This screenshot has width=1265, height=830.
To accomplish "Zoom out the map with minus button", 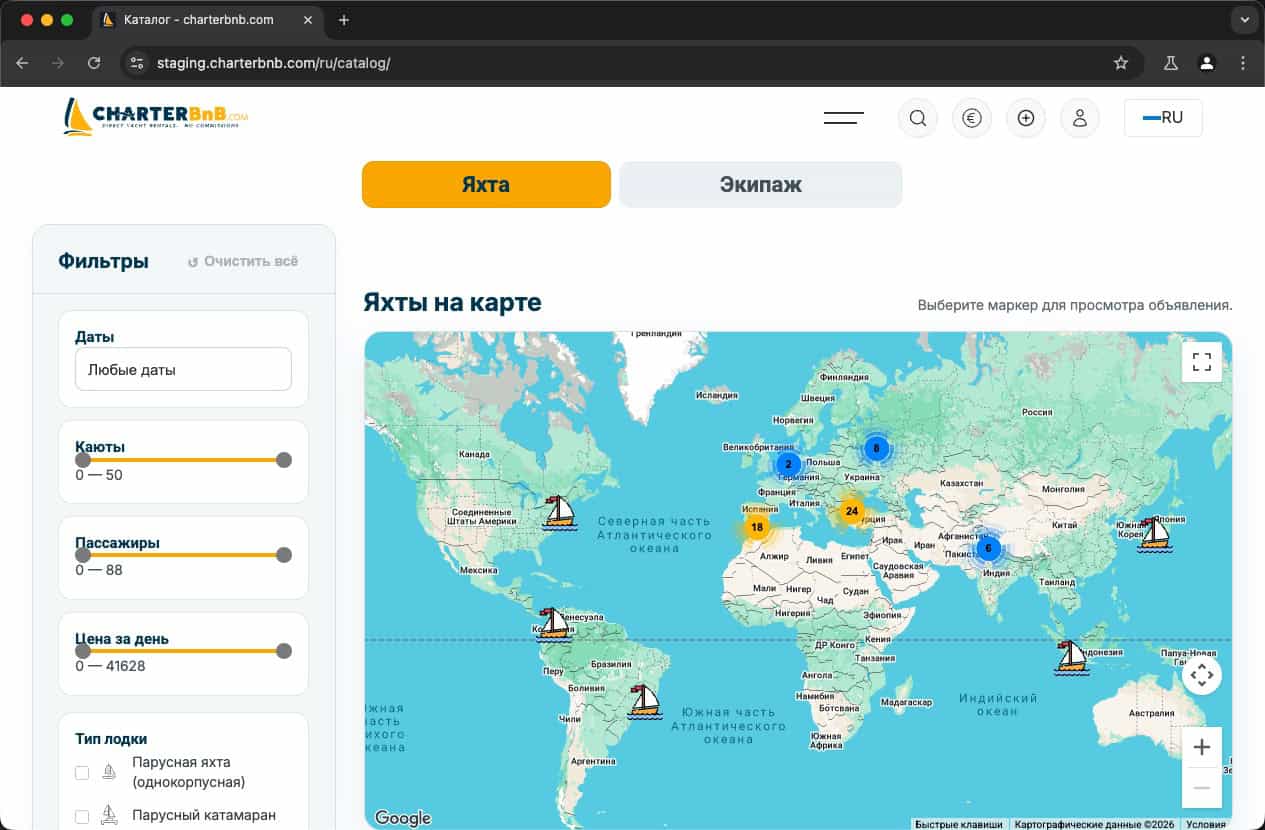I will (1202, 788).
